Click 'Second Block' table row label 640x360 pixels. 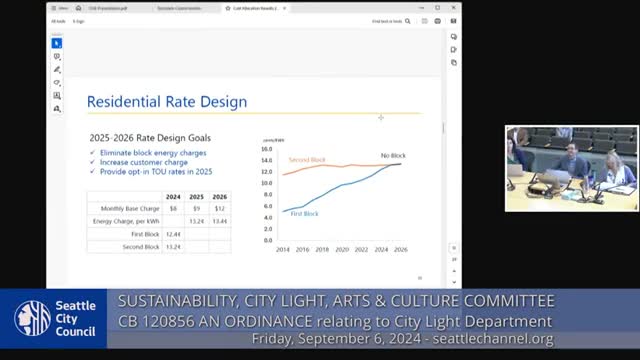coord(141,247)
